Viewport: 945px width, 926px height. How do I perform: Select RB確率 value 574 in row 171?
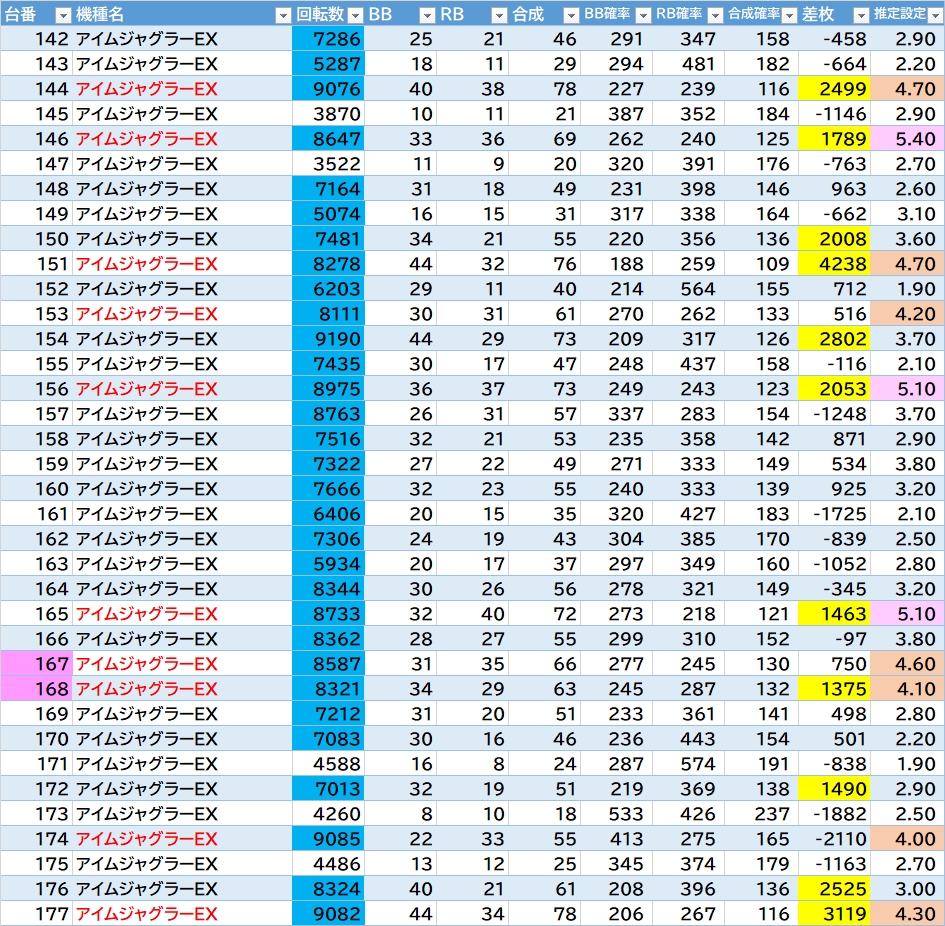pos(688,764)
